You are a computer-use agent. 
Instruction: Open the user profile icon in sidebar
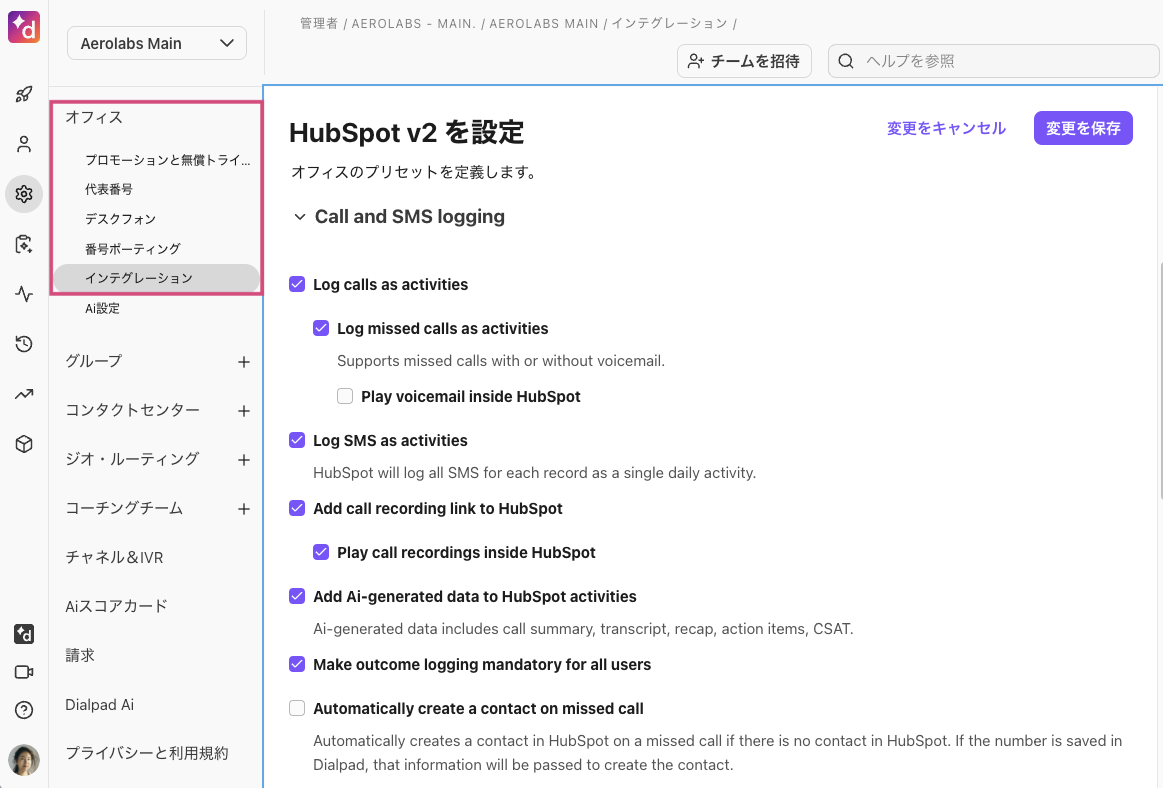click(24, 144)
